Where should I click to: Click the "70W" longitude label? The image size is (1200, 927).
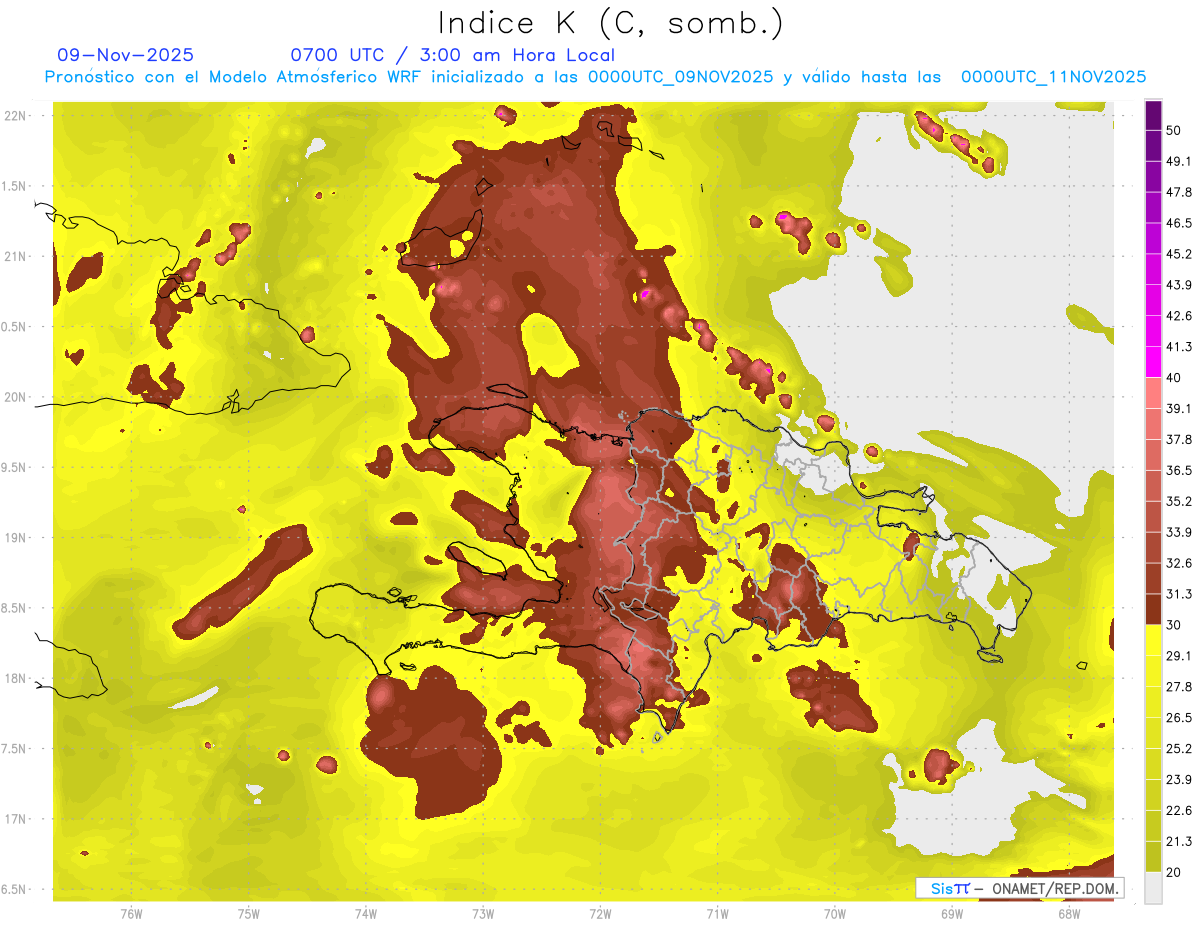point(835,913)
